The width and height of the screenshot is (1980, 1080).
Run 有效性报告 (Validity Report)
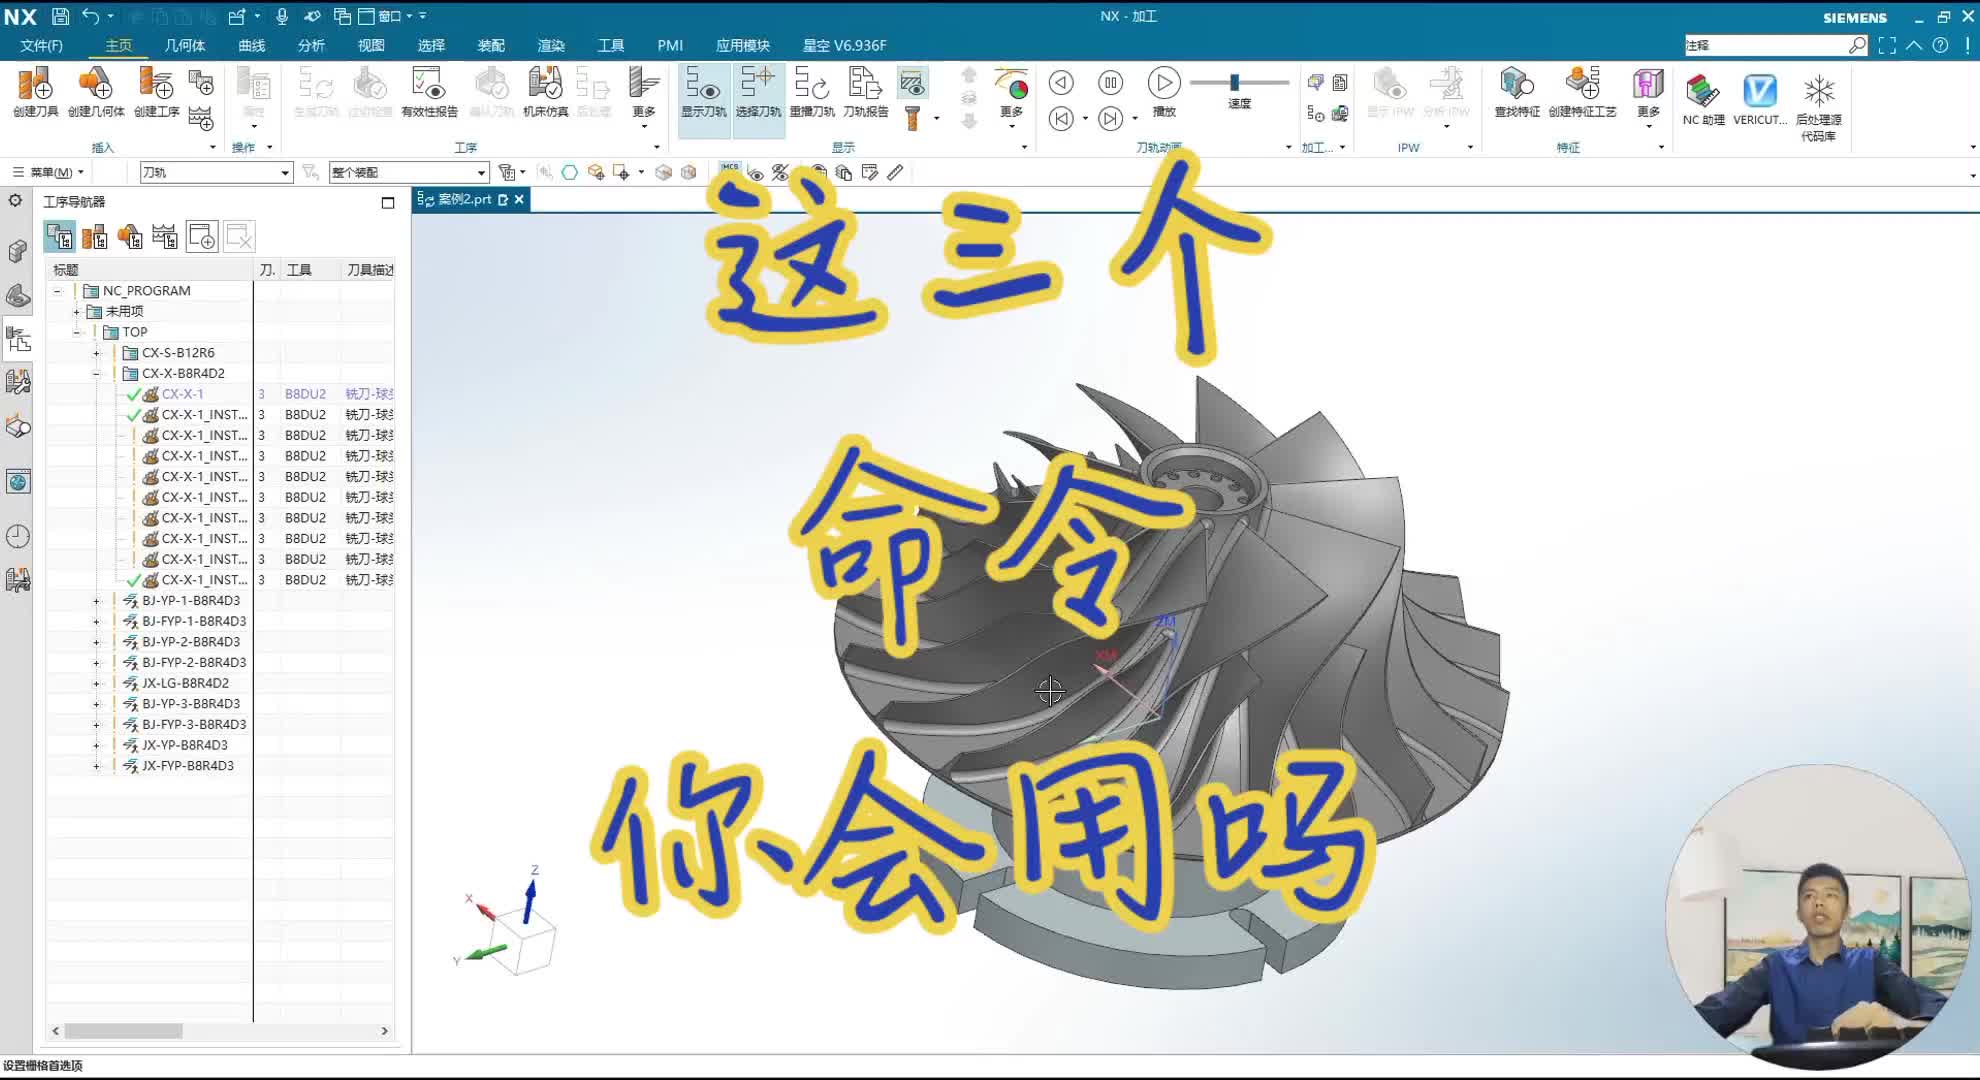point(427,95)
